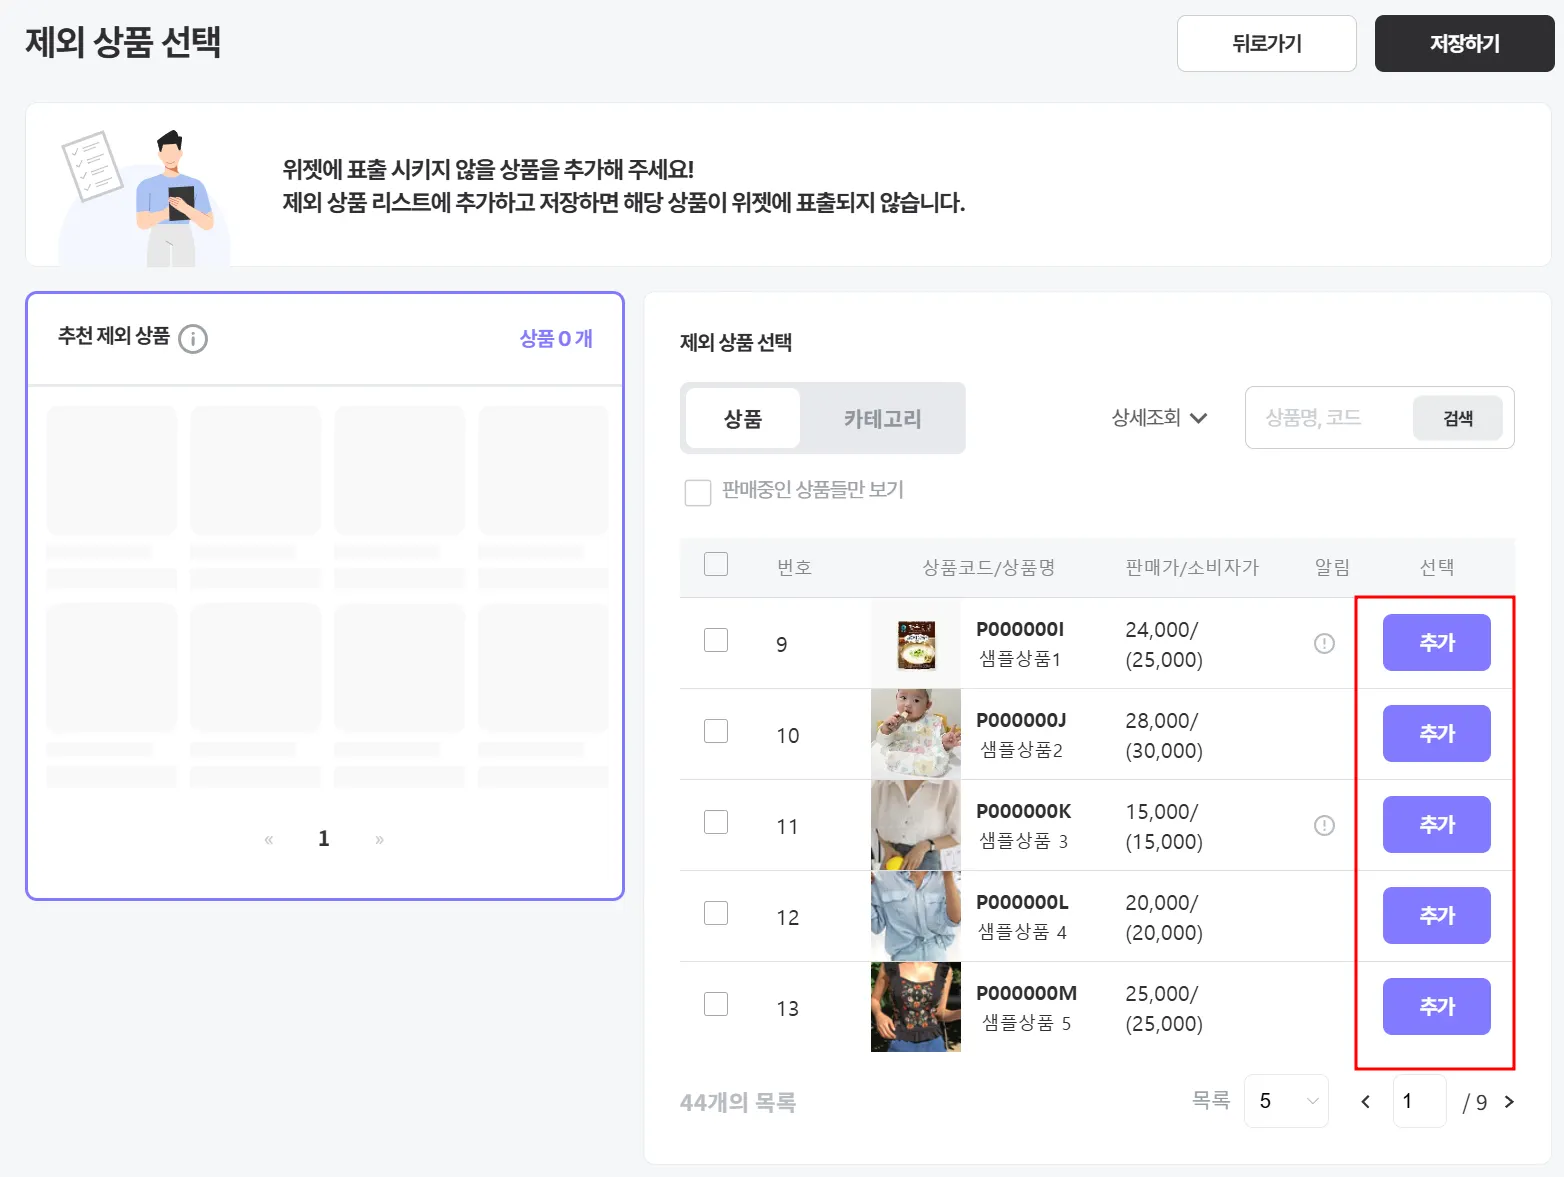Click the alert icon in the P000000I row
This screenshot has width=1564, height=1177.
pos(1324,643)
